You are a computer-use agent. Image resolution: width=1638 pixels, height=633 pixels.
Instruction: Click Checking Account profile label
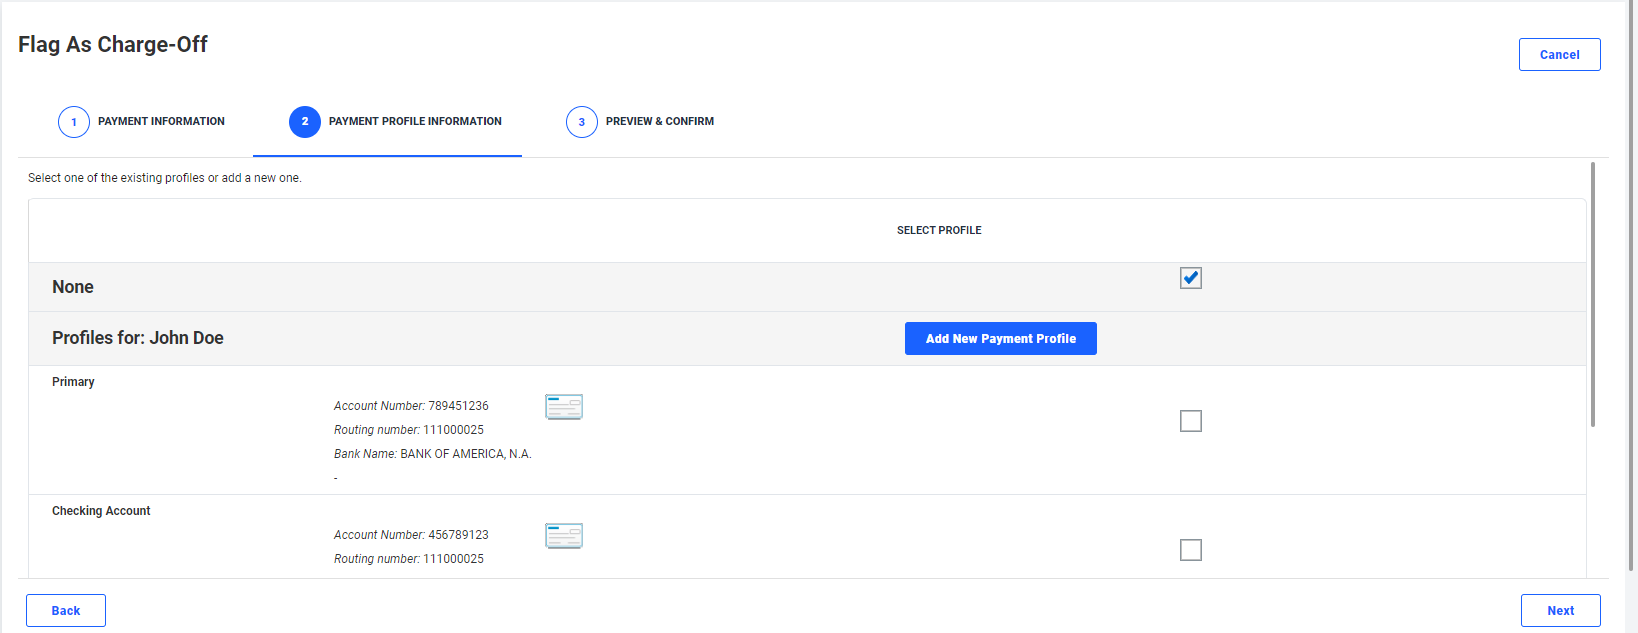pos(101,511)
